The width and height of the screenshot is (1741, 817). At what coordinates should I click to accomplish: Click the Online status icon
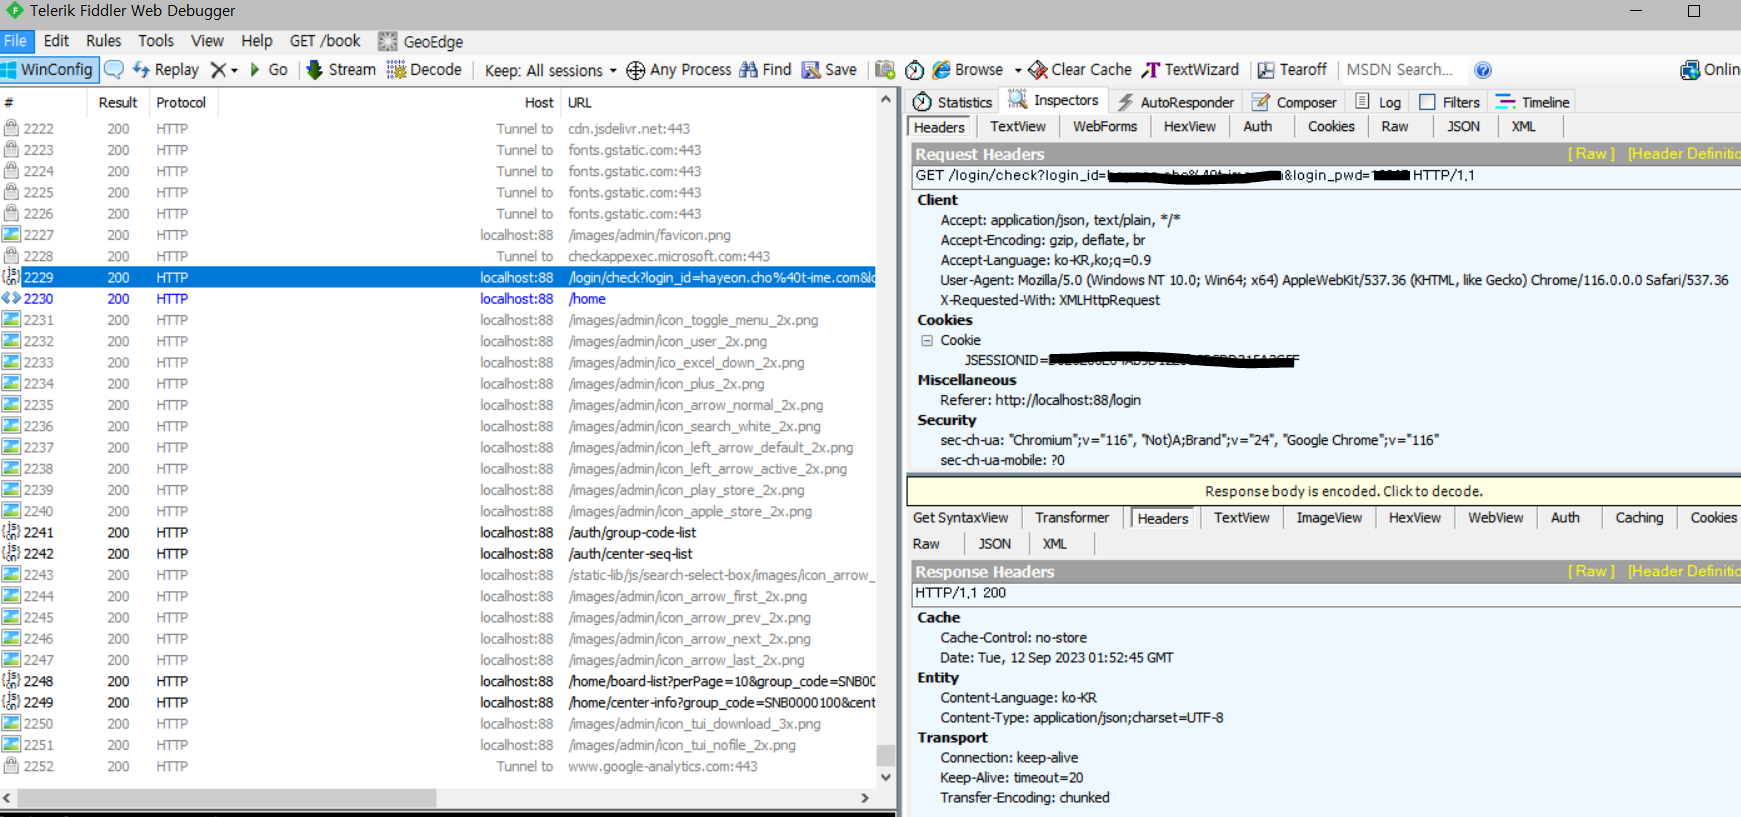point(1690,69)
